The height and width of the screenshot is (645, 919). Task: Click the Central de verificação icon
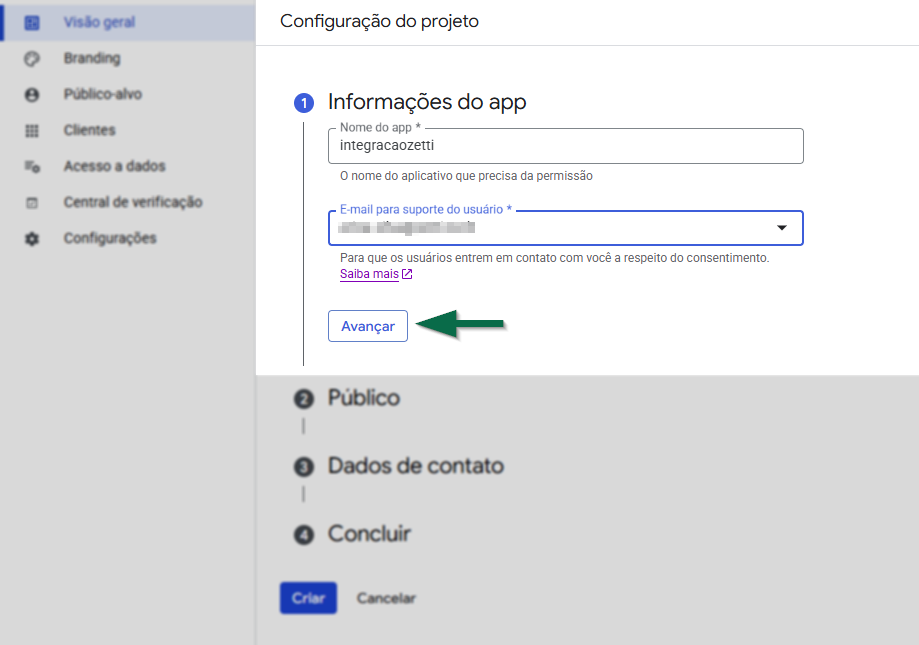(32, 202)
